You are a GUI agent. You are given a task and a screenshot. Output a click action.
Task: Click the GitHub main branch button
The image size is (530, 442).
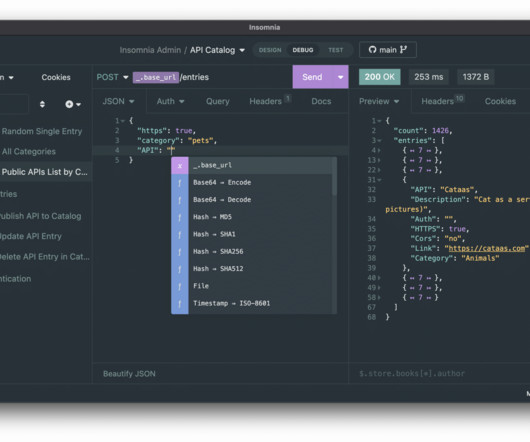(x=388, y=50)
